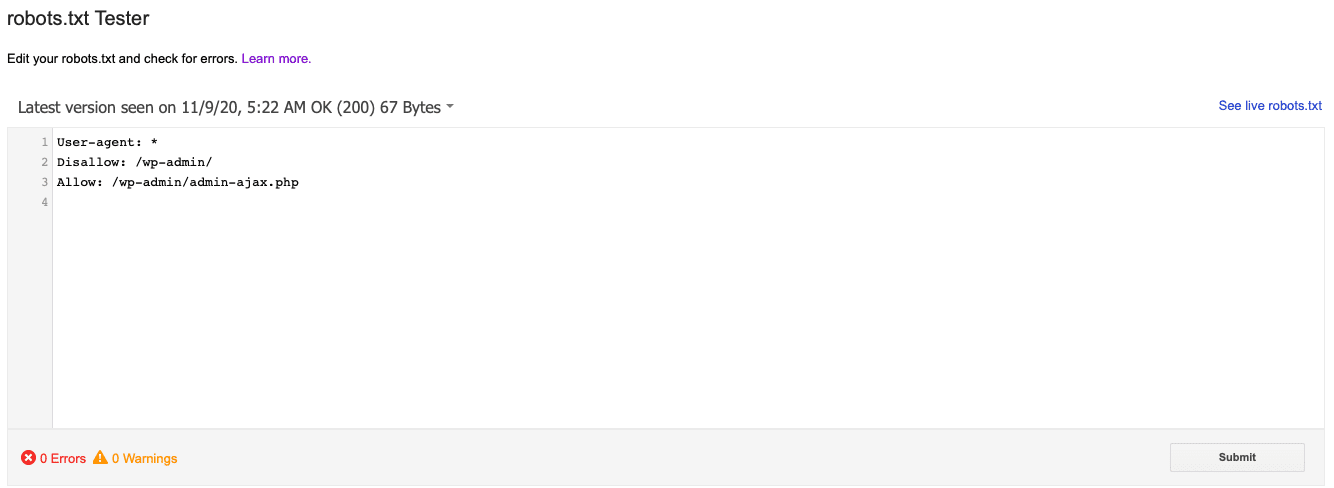Click the asterisk after User-agent
This screenshot has width=1334, height=488.
click(x=154, y=142)
